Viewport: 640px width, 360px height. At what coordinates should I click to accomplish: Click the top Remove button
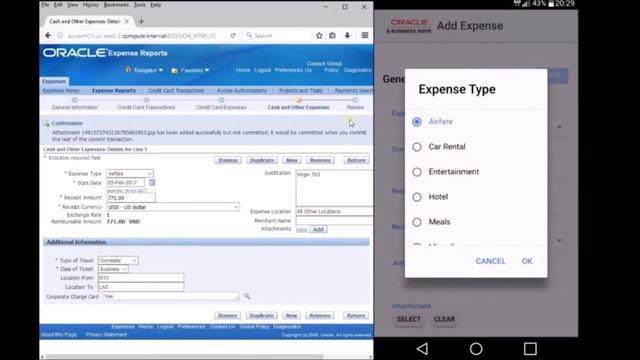[x=320, y=160]
